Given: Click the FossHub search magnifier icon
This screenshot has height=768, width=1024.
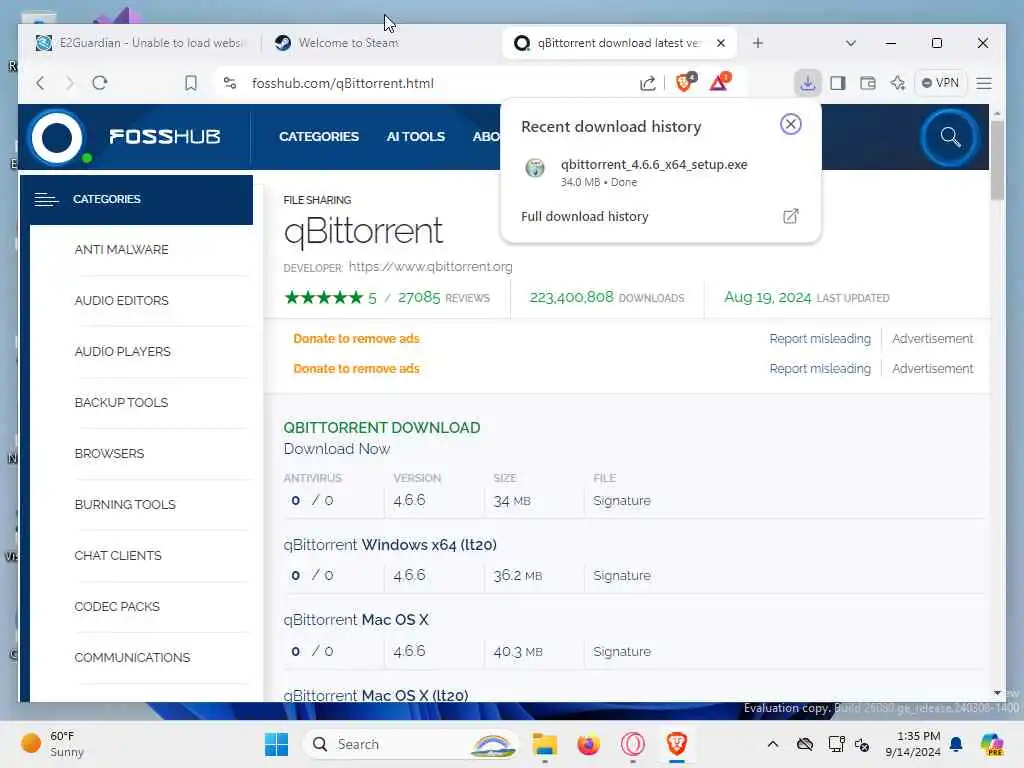Looking at the screenshot, I should (x=950, y=137).
